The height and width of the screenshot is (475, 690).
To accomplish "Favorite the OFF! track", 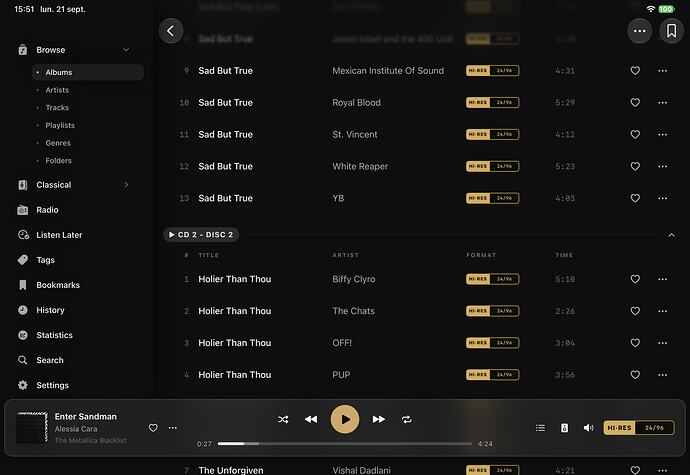I will pyautogui.click(x=635, y=343).
